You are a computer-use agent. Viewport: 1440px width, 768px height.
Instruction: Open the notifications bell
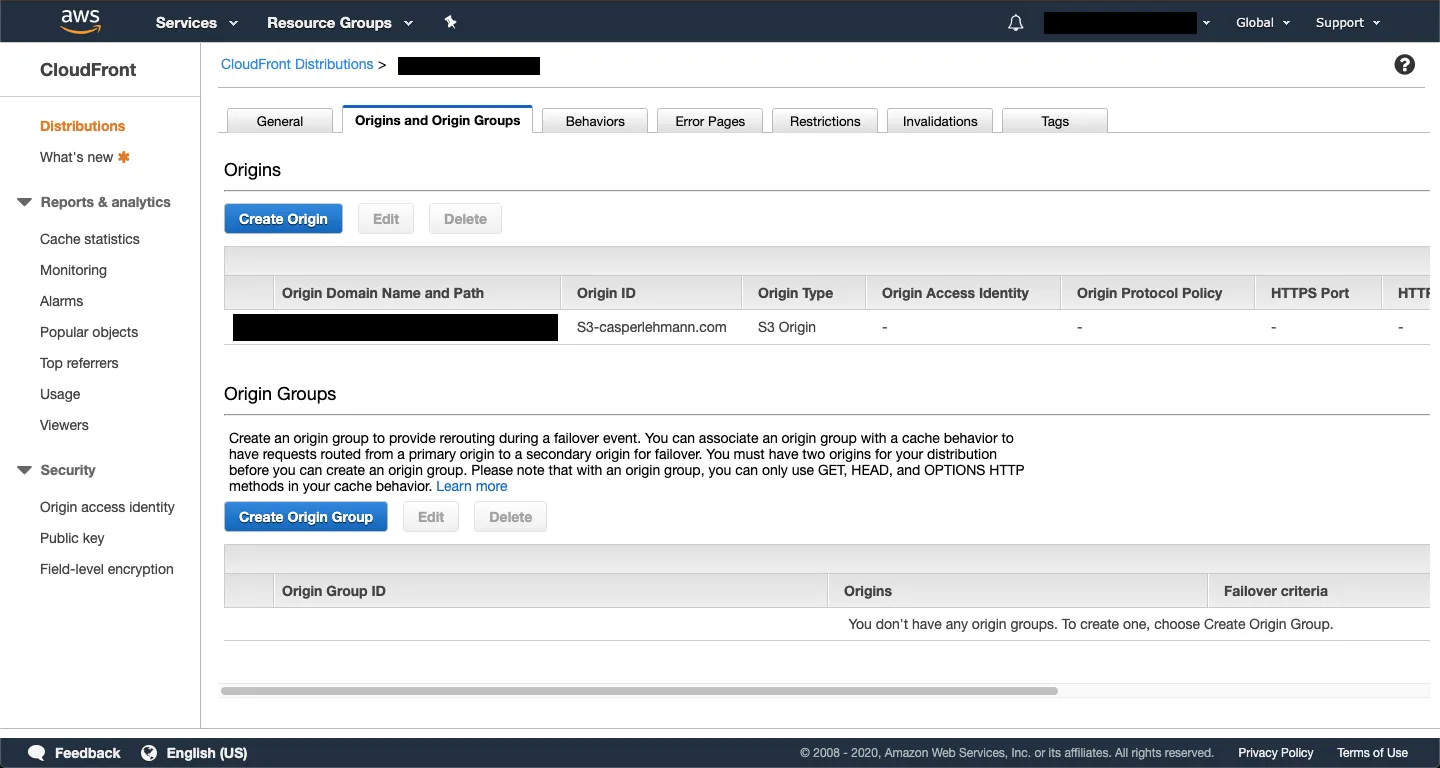(x=1015, y=22)
